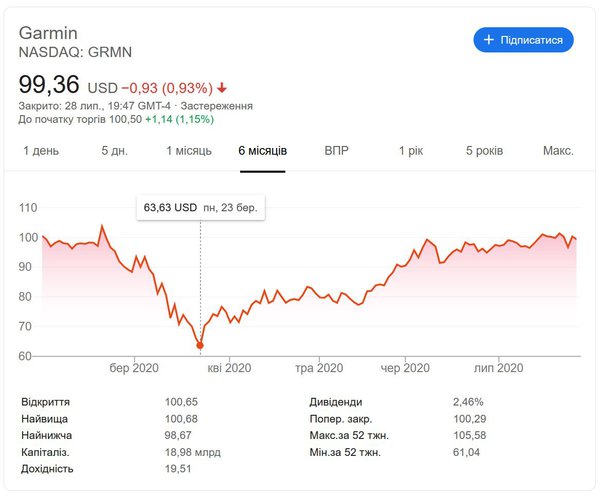Viewport: 600px width, 496px height.
Task: Click the Garmin company title
Action: 49,32
